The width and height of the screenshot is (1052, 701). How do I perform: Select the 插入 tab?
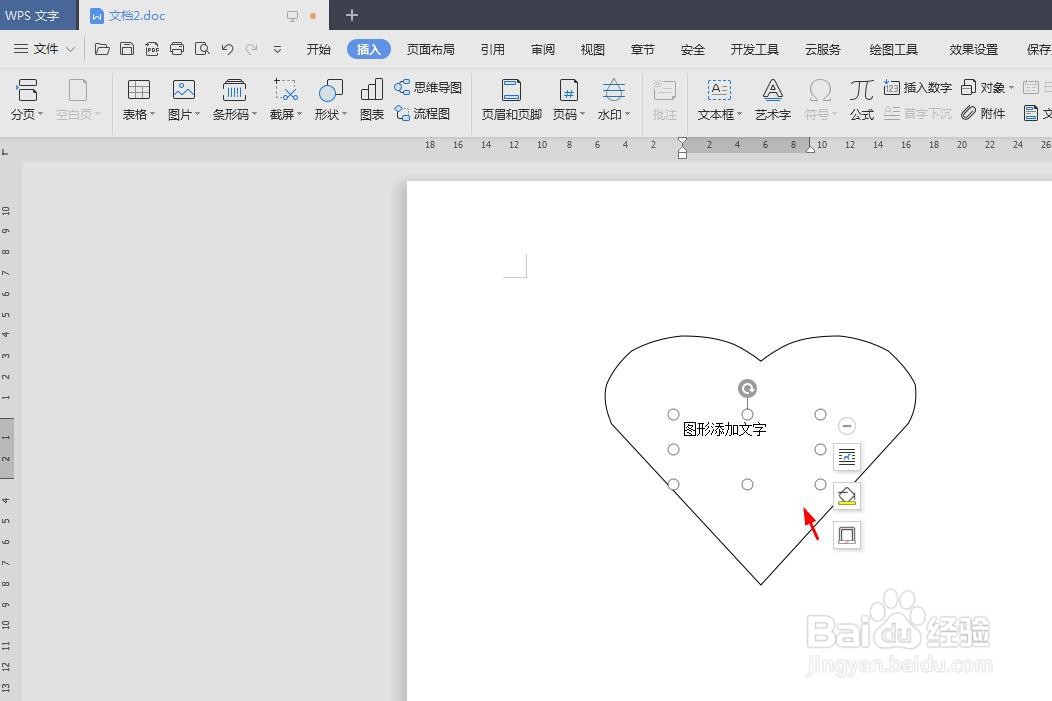pyautogui.click(x=368, y=50)
